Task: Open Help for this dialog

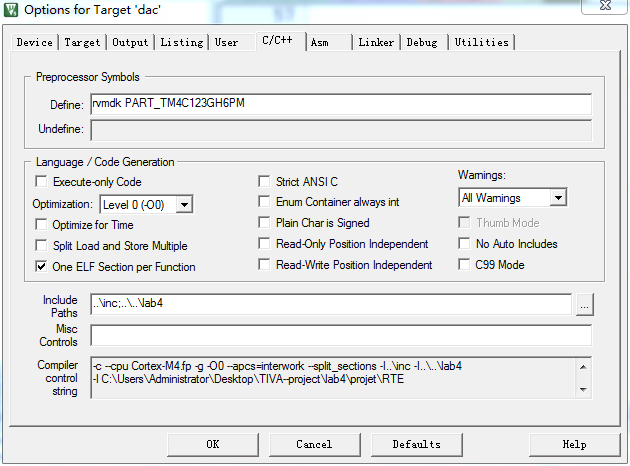Action: point(575,444)
